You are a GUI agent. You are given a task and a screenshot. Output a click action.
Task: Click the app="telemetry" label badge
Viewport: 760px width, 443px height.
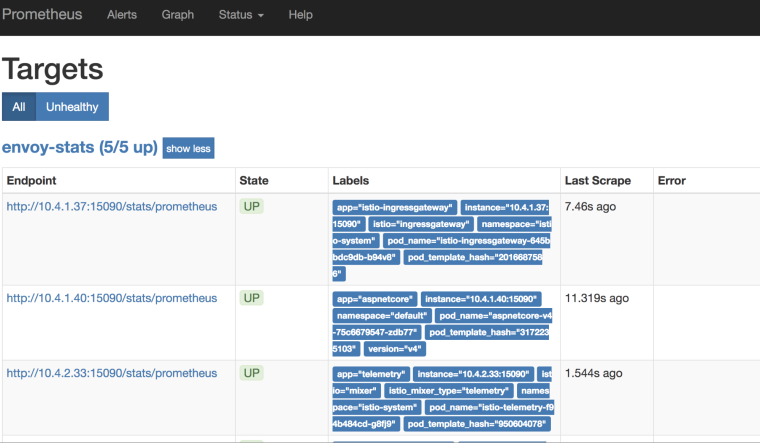pyautogui.click(x=371, y=374)
